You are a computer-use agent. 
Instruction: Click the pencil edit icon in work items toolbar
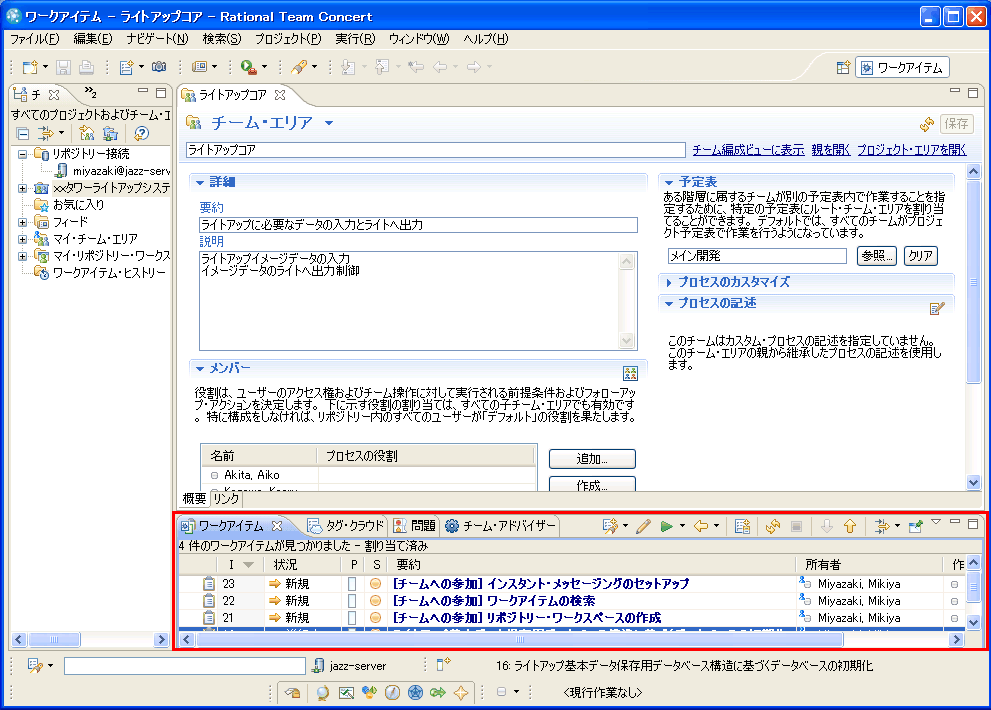(643, 526)
